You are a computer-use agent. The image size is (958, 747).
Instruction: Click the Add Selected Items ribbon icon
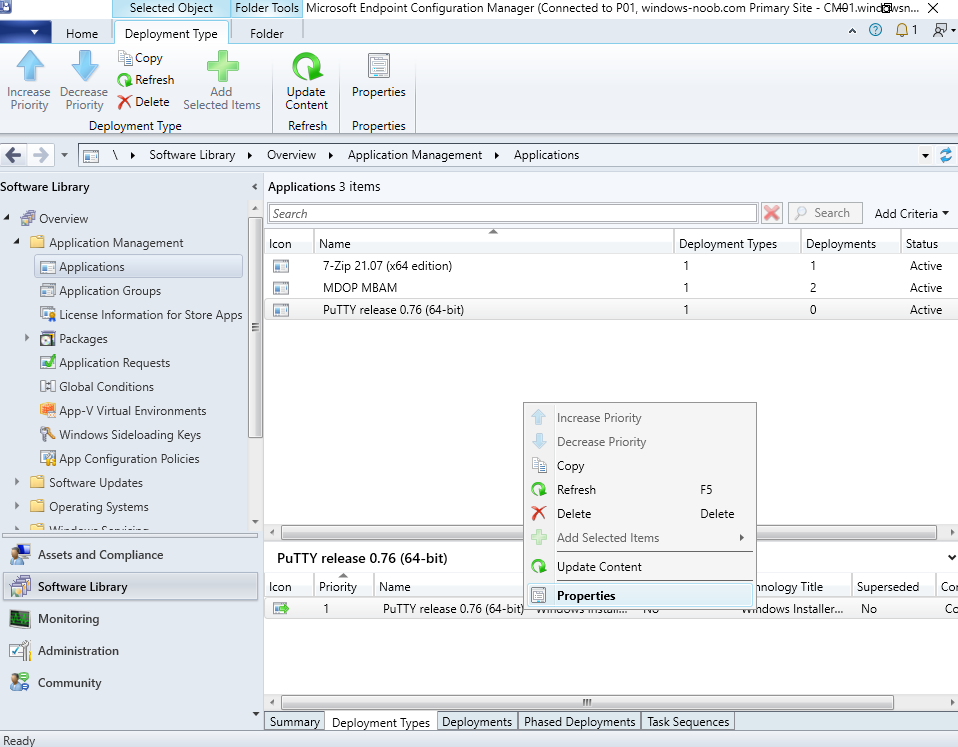click(222, 65)
